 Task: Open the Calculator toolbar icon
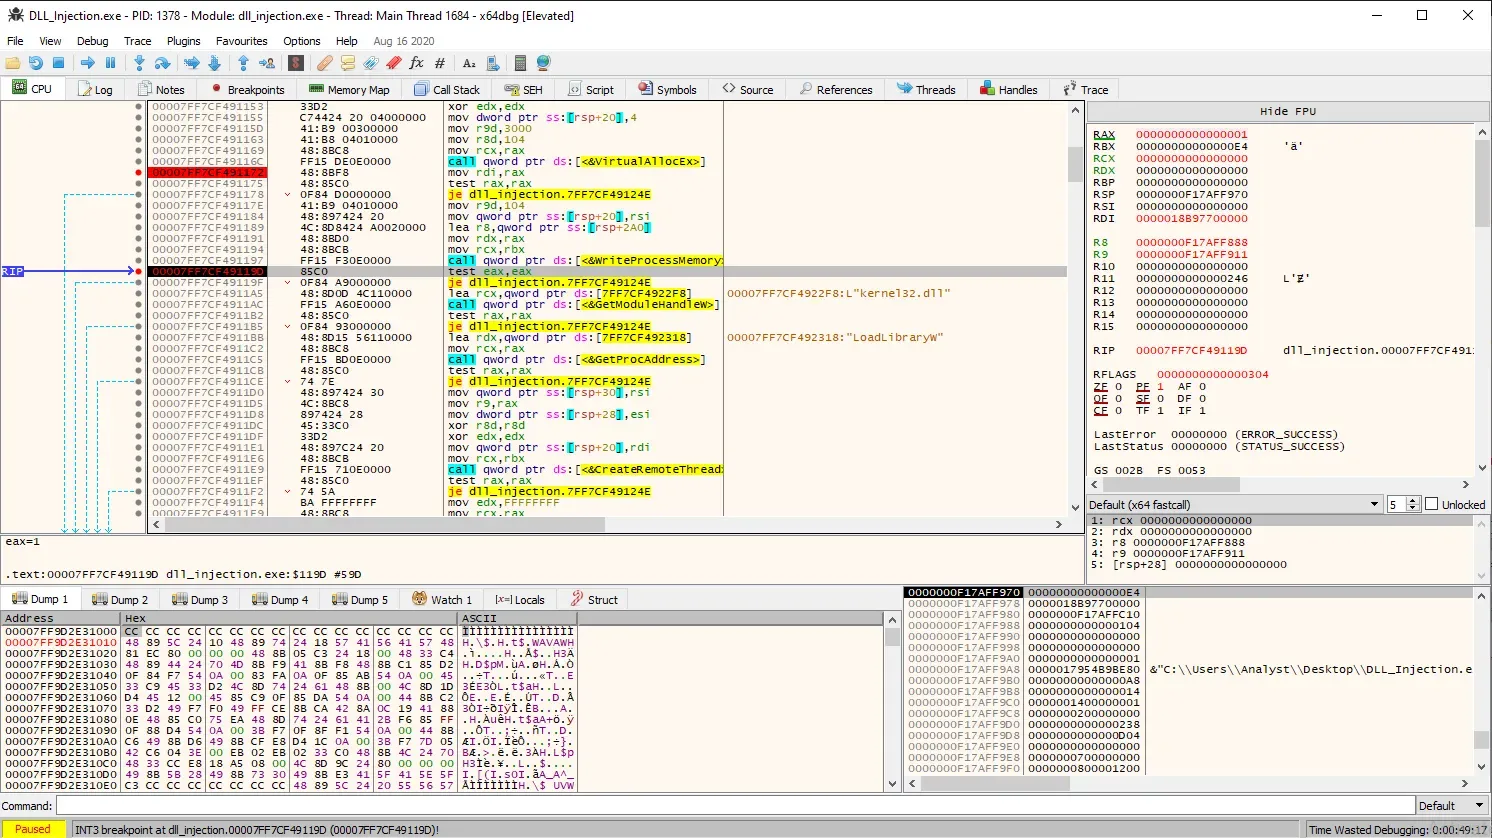point(520,63)
